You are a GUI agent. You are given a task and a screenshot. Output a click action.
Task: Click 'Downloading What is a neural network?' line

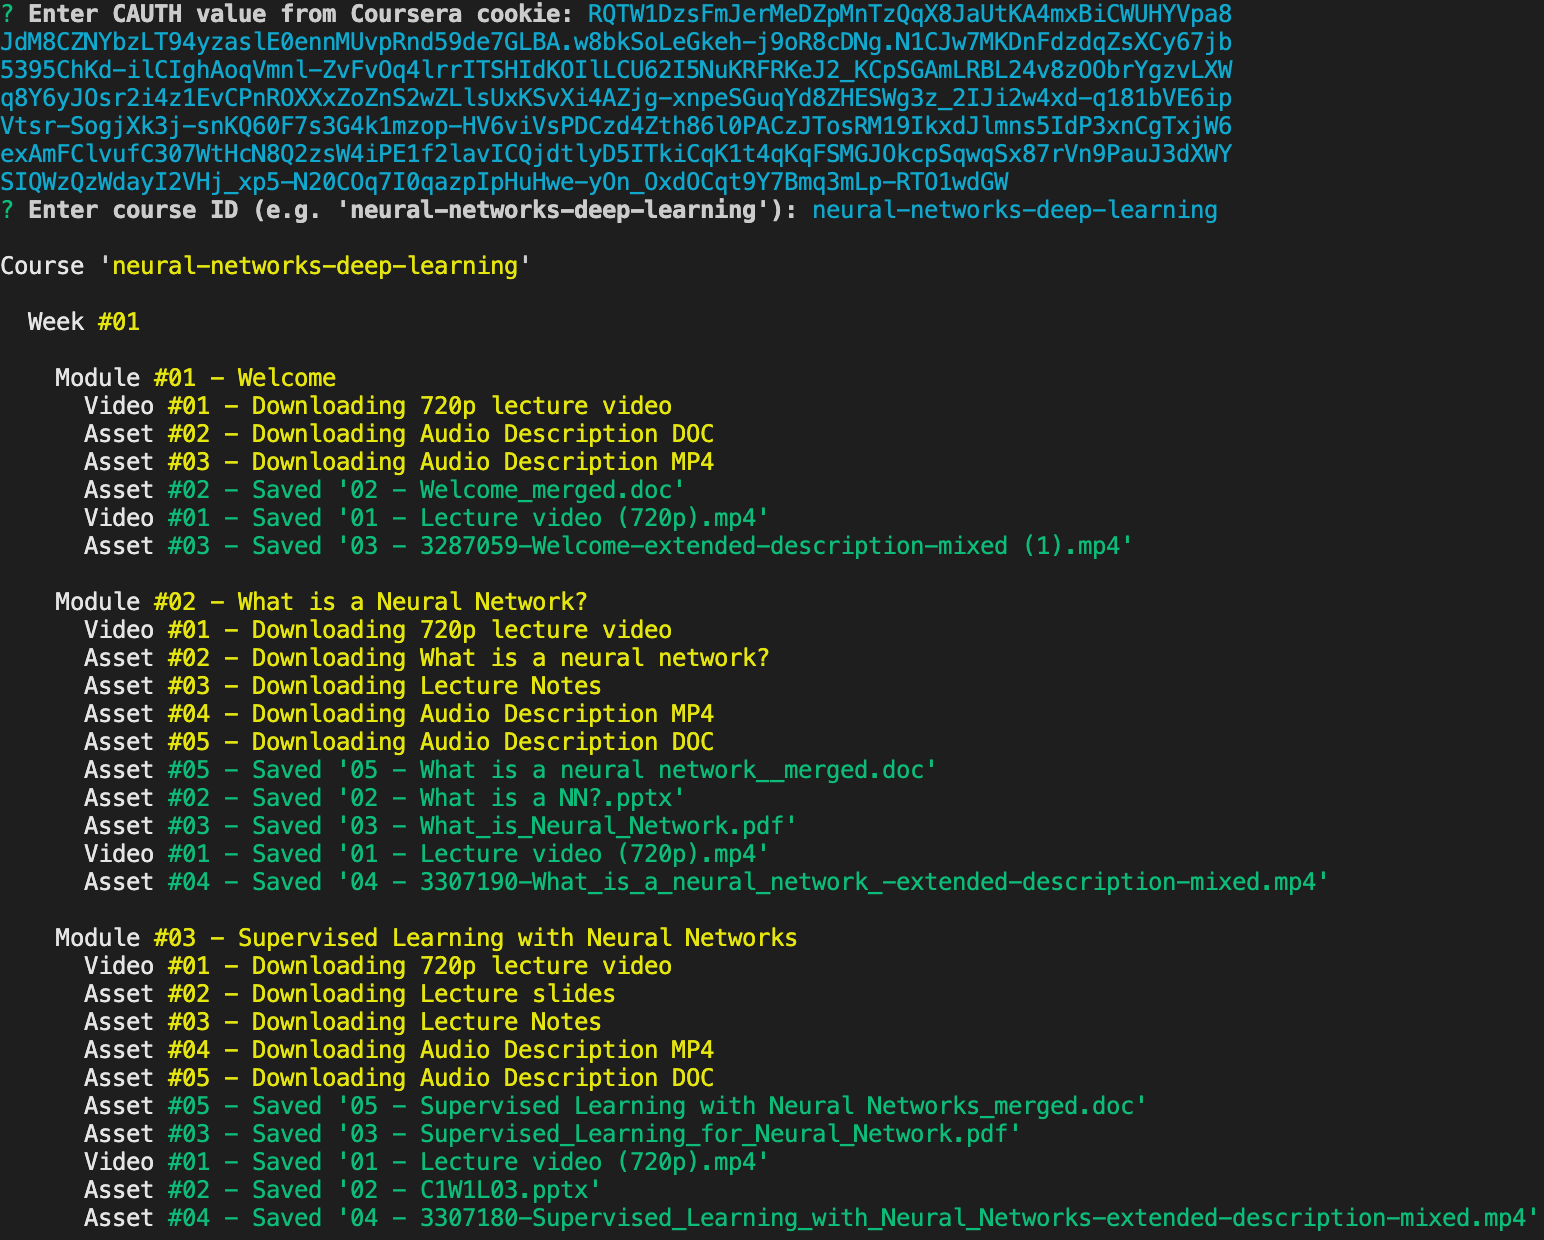[427, 658]
